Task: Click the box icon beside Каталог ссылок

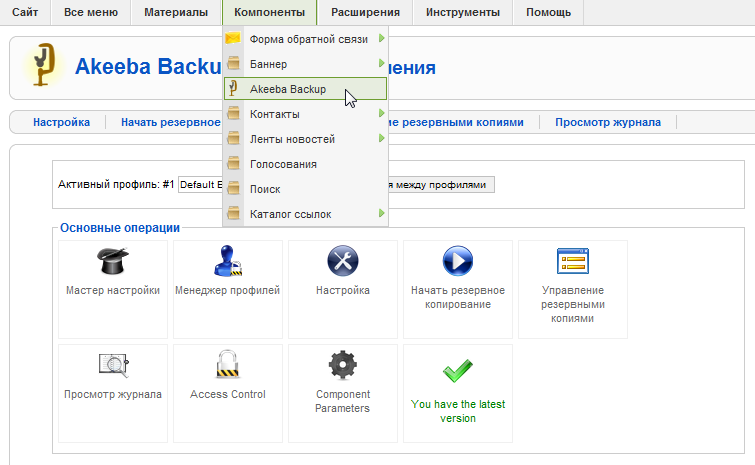Action: (234, 213)
